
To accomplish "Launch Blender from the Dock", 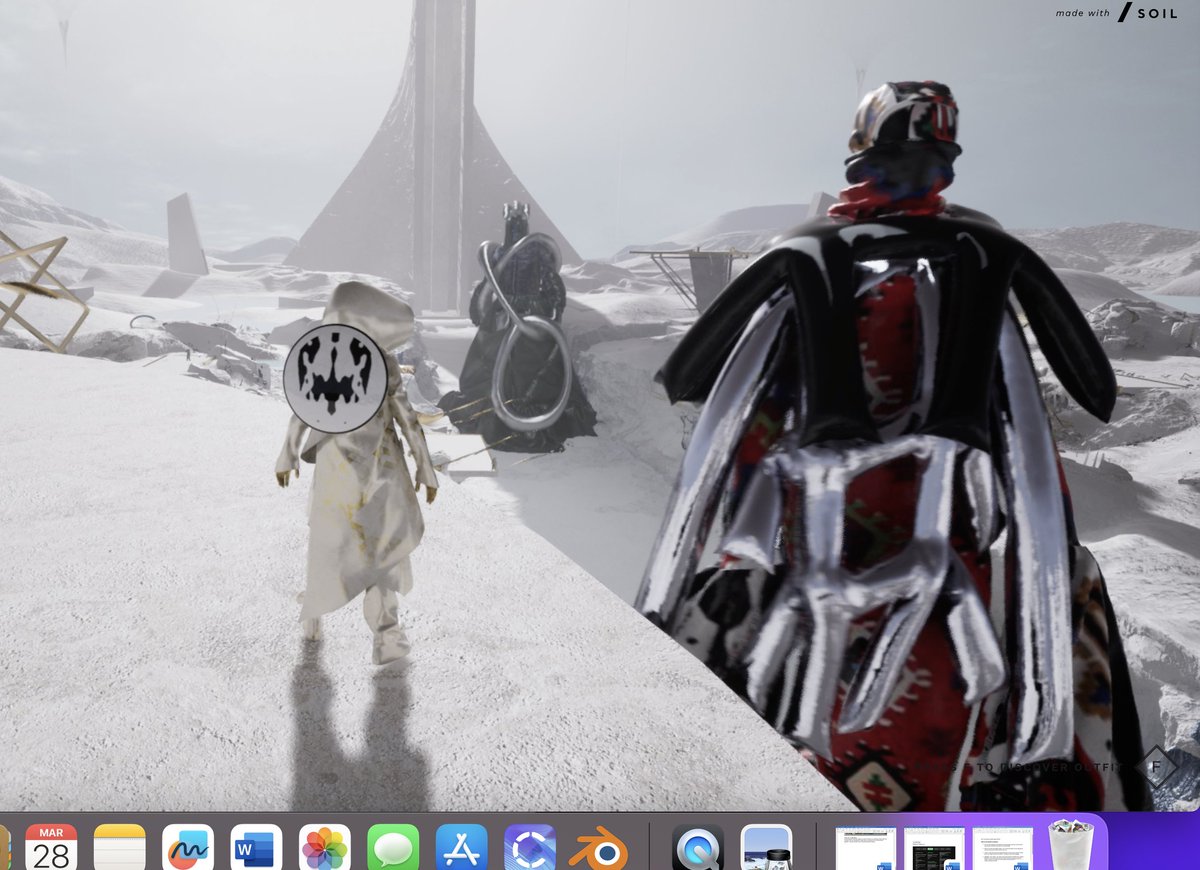I will pyautogui.click(x=598, y=848).
